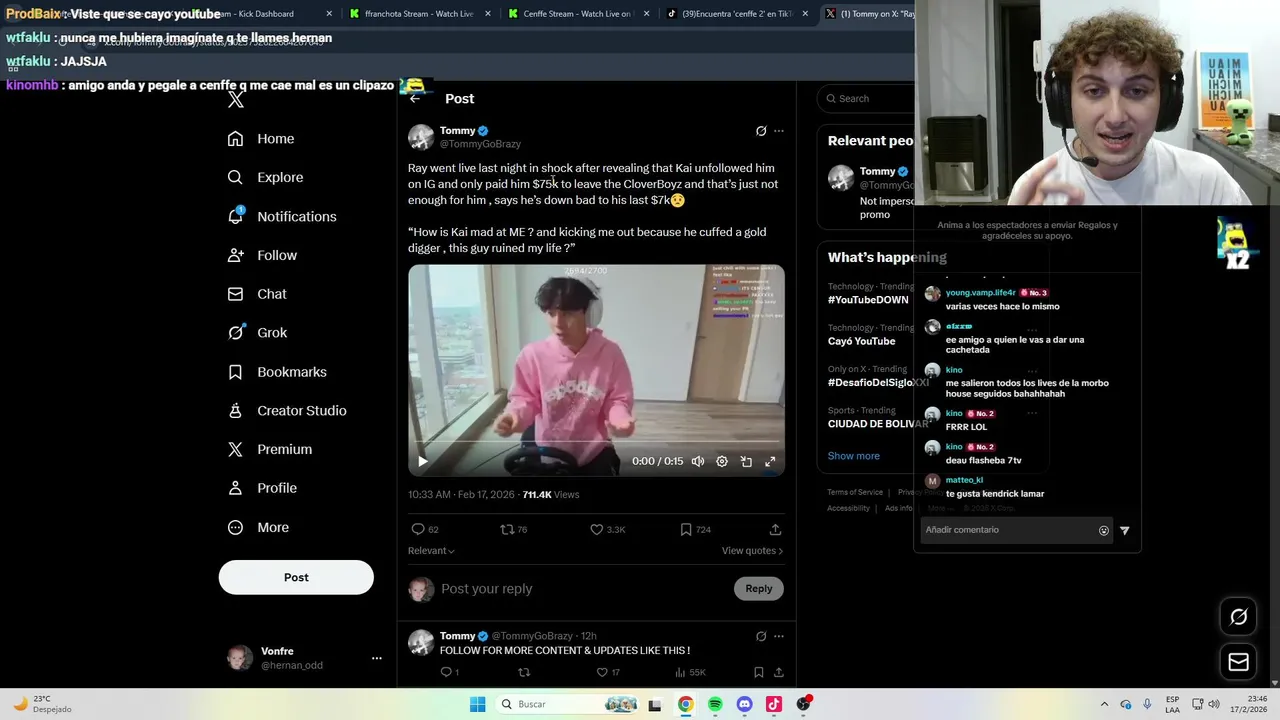1280x720 pixels.
Task: Click the share icon on the main post
Action: [x=775, y=529]
